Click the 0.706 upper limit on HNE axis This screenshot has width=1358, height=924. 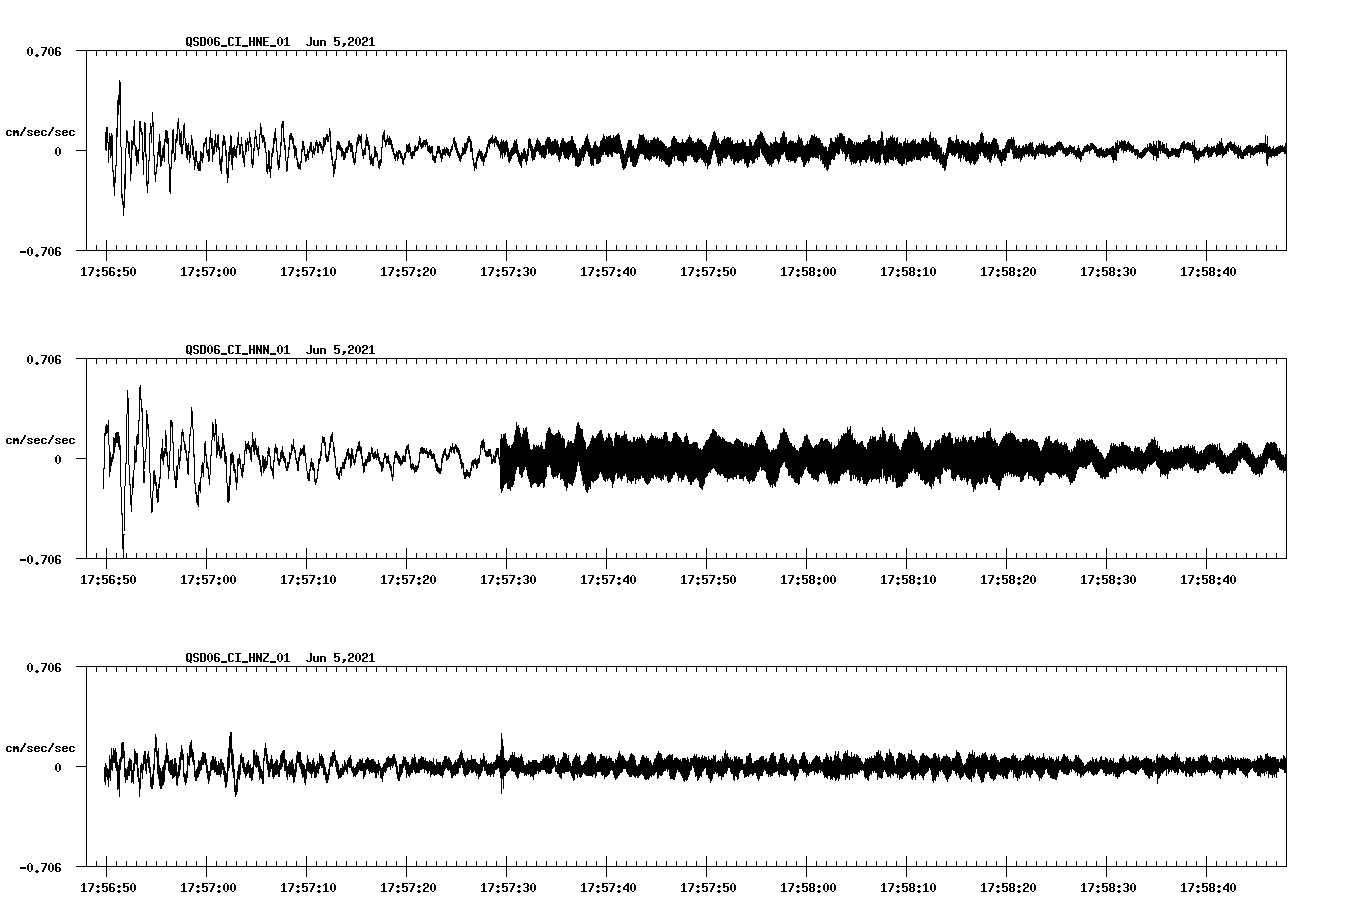[43, 51]
